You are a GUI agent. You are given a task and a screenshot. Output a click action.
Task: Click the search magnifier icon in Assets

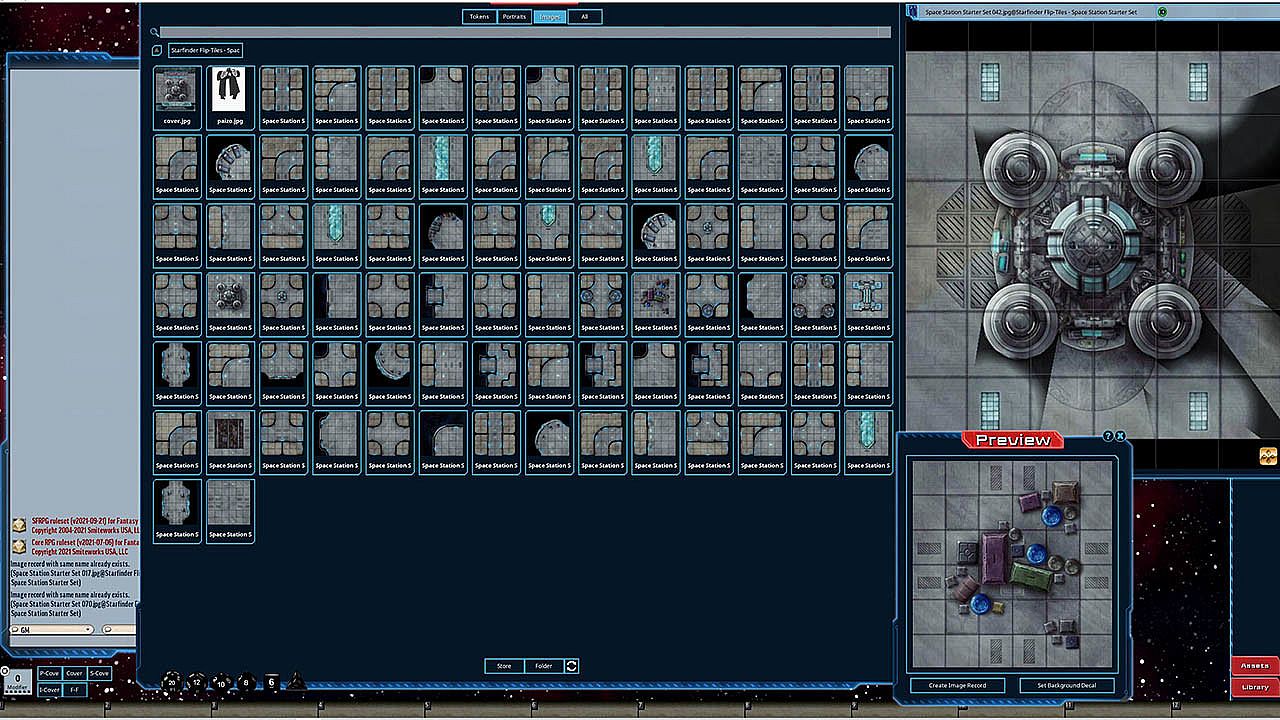tap(155, 32)
